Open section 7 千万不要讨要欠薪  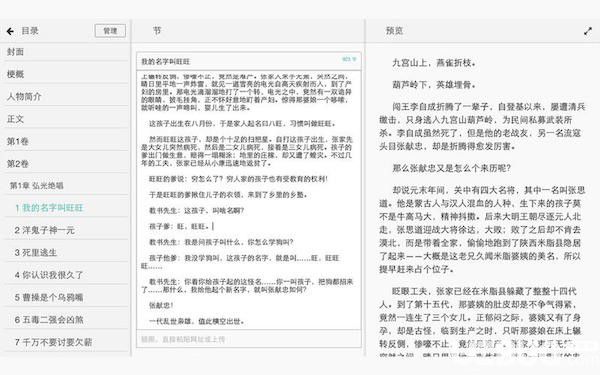[67, 342]
